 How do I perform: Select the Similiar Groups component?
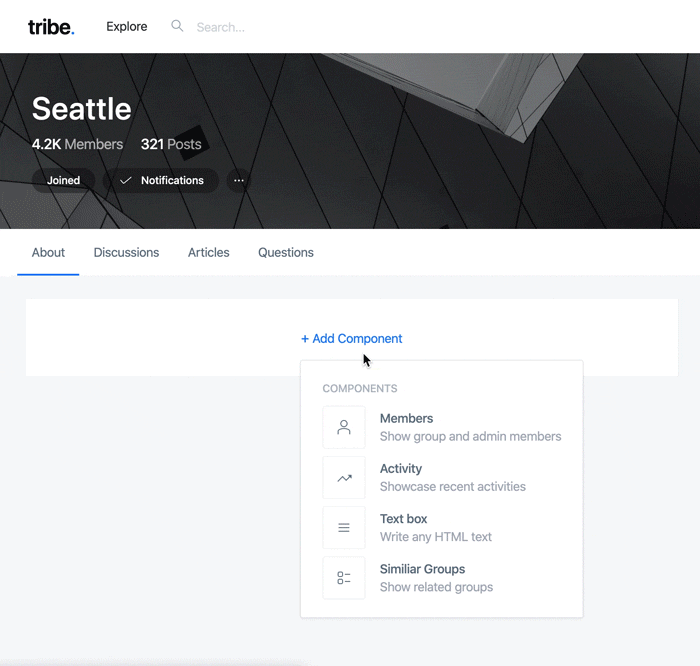pos(442,578)
